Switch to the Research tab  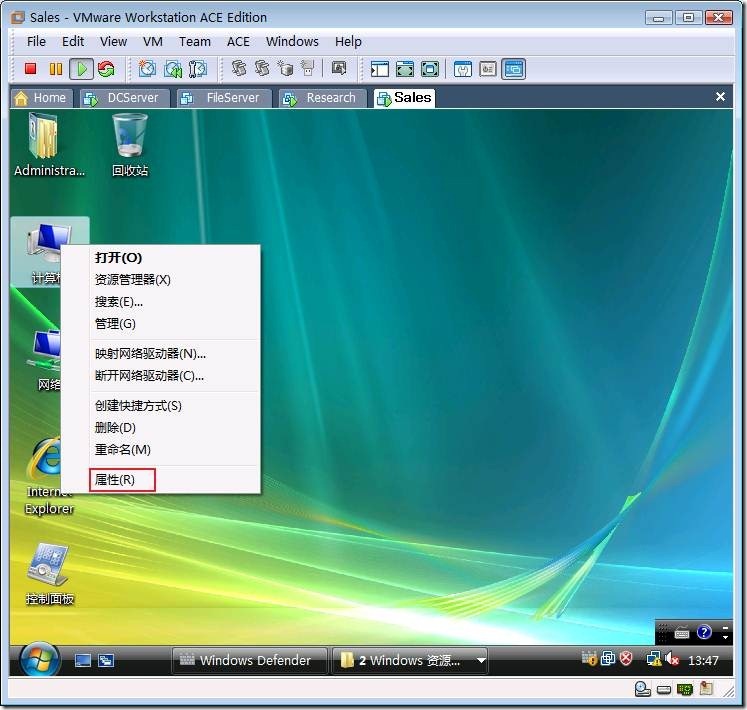point(323,98)
